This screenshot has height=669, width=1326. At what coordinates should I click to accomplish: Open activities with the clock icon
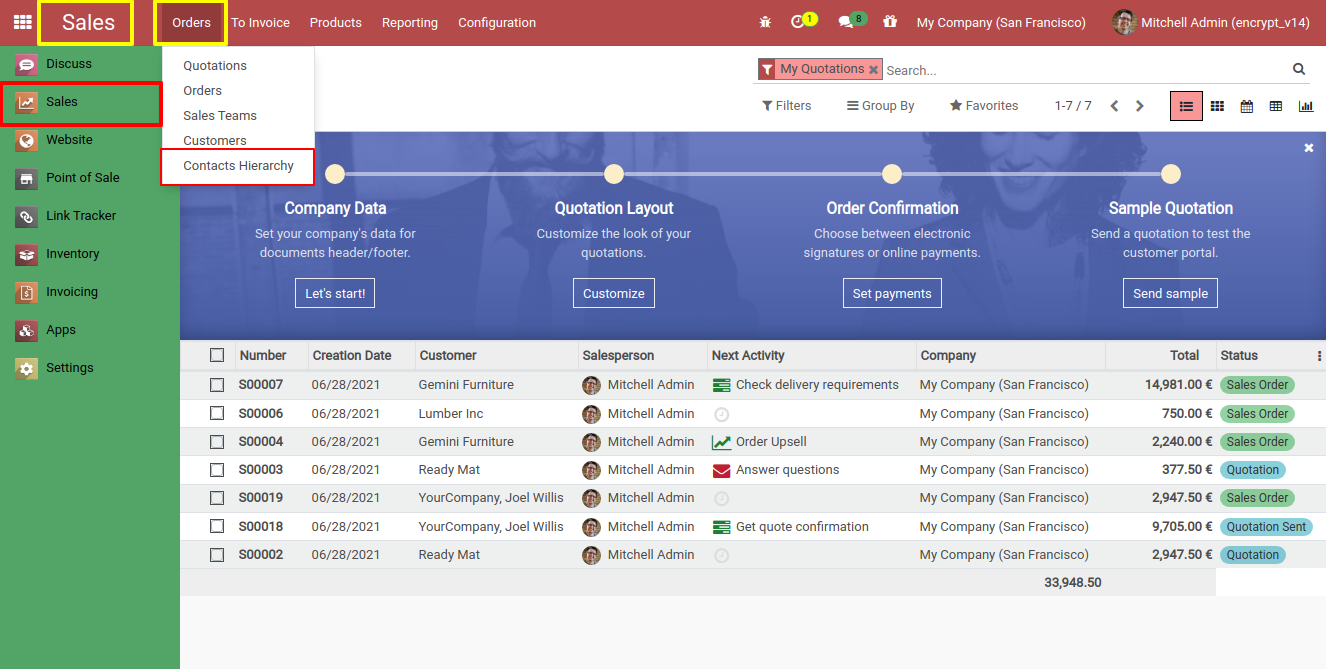pyautogui.click(x=797, y=22)
